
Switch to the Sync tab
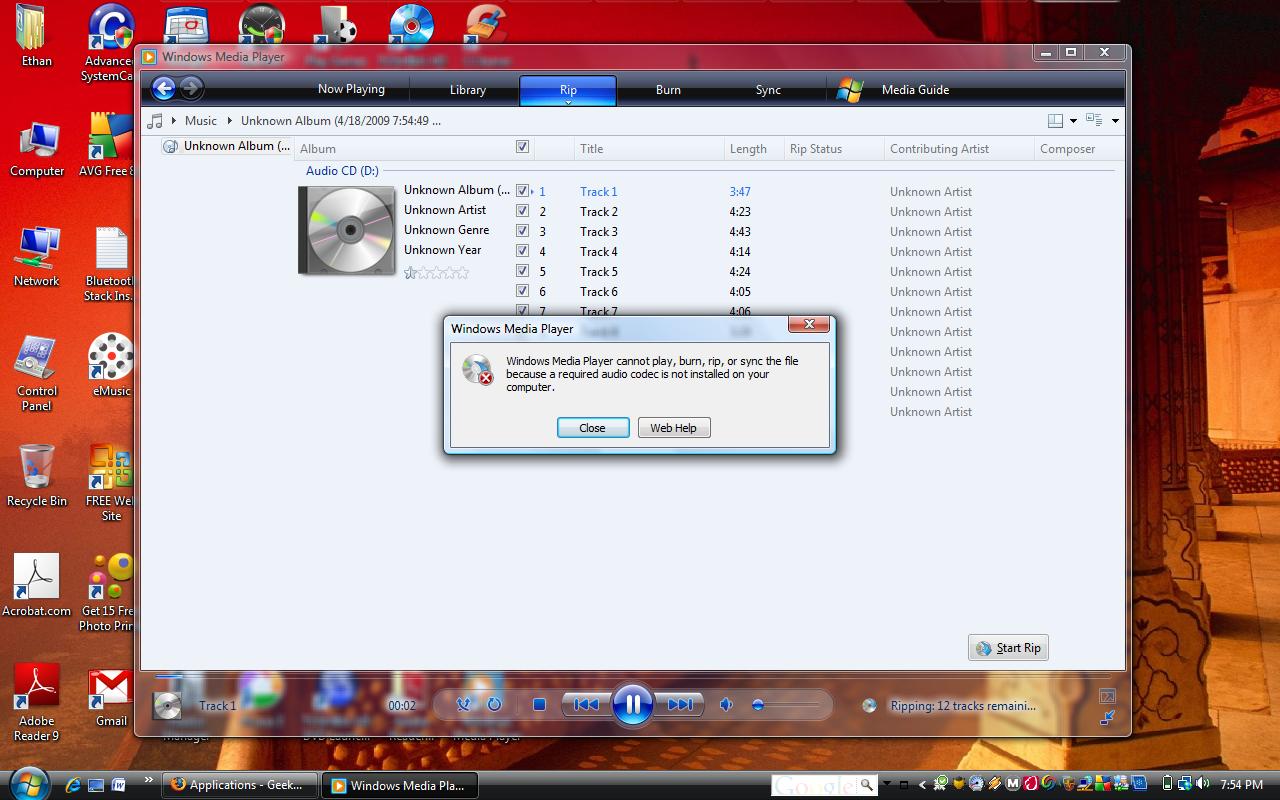tap(768, 90)
